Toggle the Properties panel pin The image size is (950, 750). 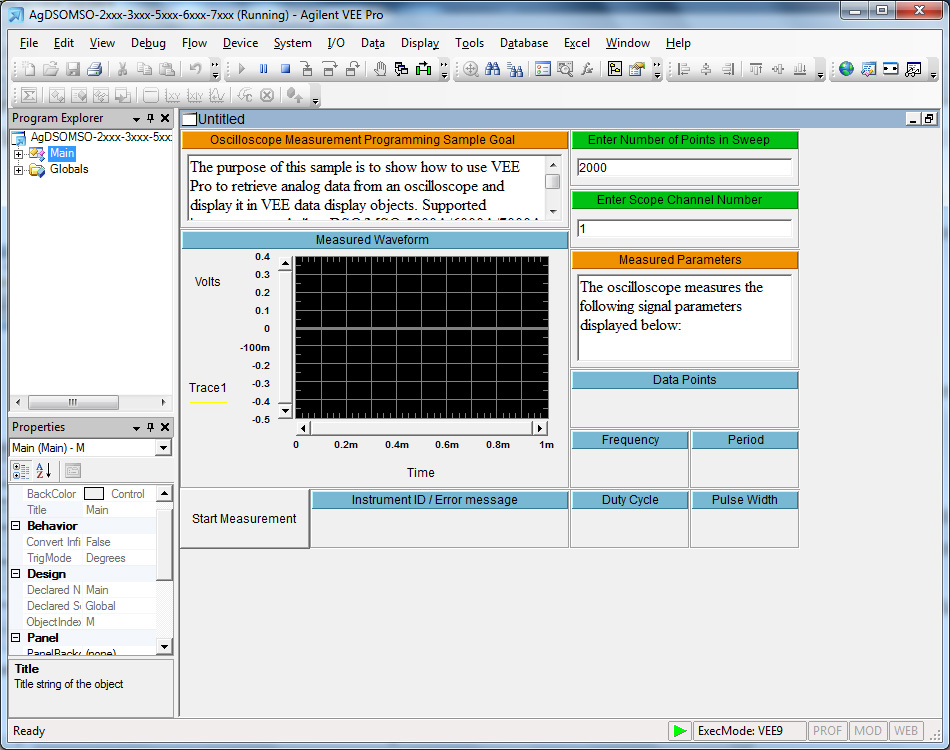[150, 427]
